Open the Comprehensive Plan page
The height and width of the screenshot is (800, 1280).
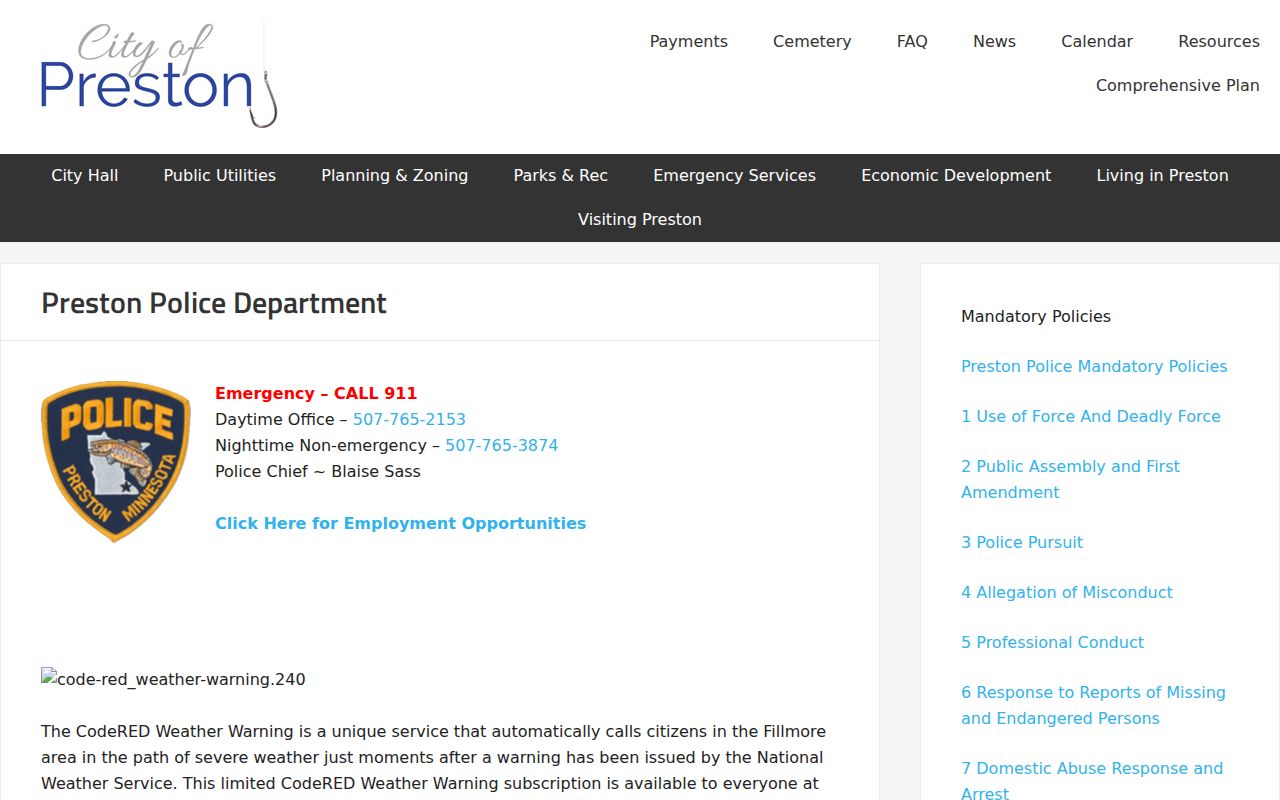click(1178, 85)
